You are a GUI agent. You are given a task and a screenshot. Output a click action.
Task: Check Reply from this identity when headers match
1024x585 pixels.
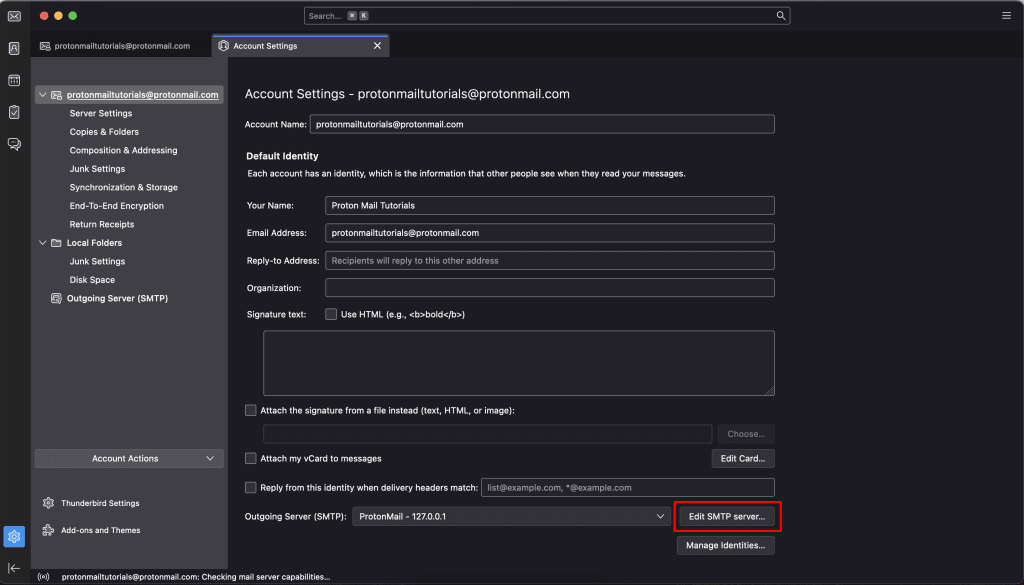click(251, 487)
